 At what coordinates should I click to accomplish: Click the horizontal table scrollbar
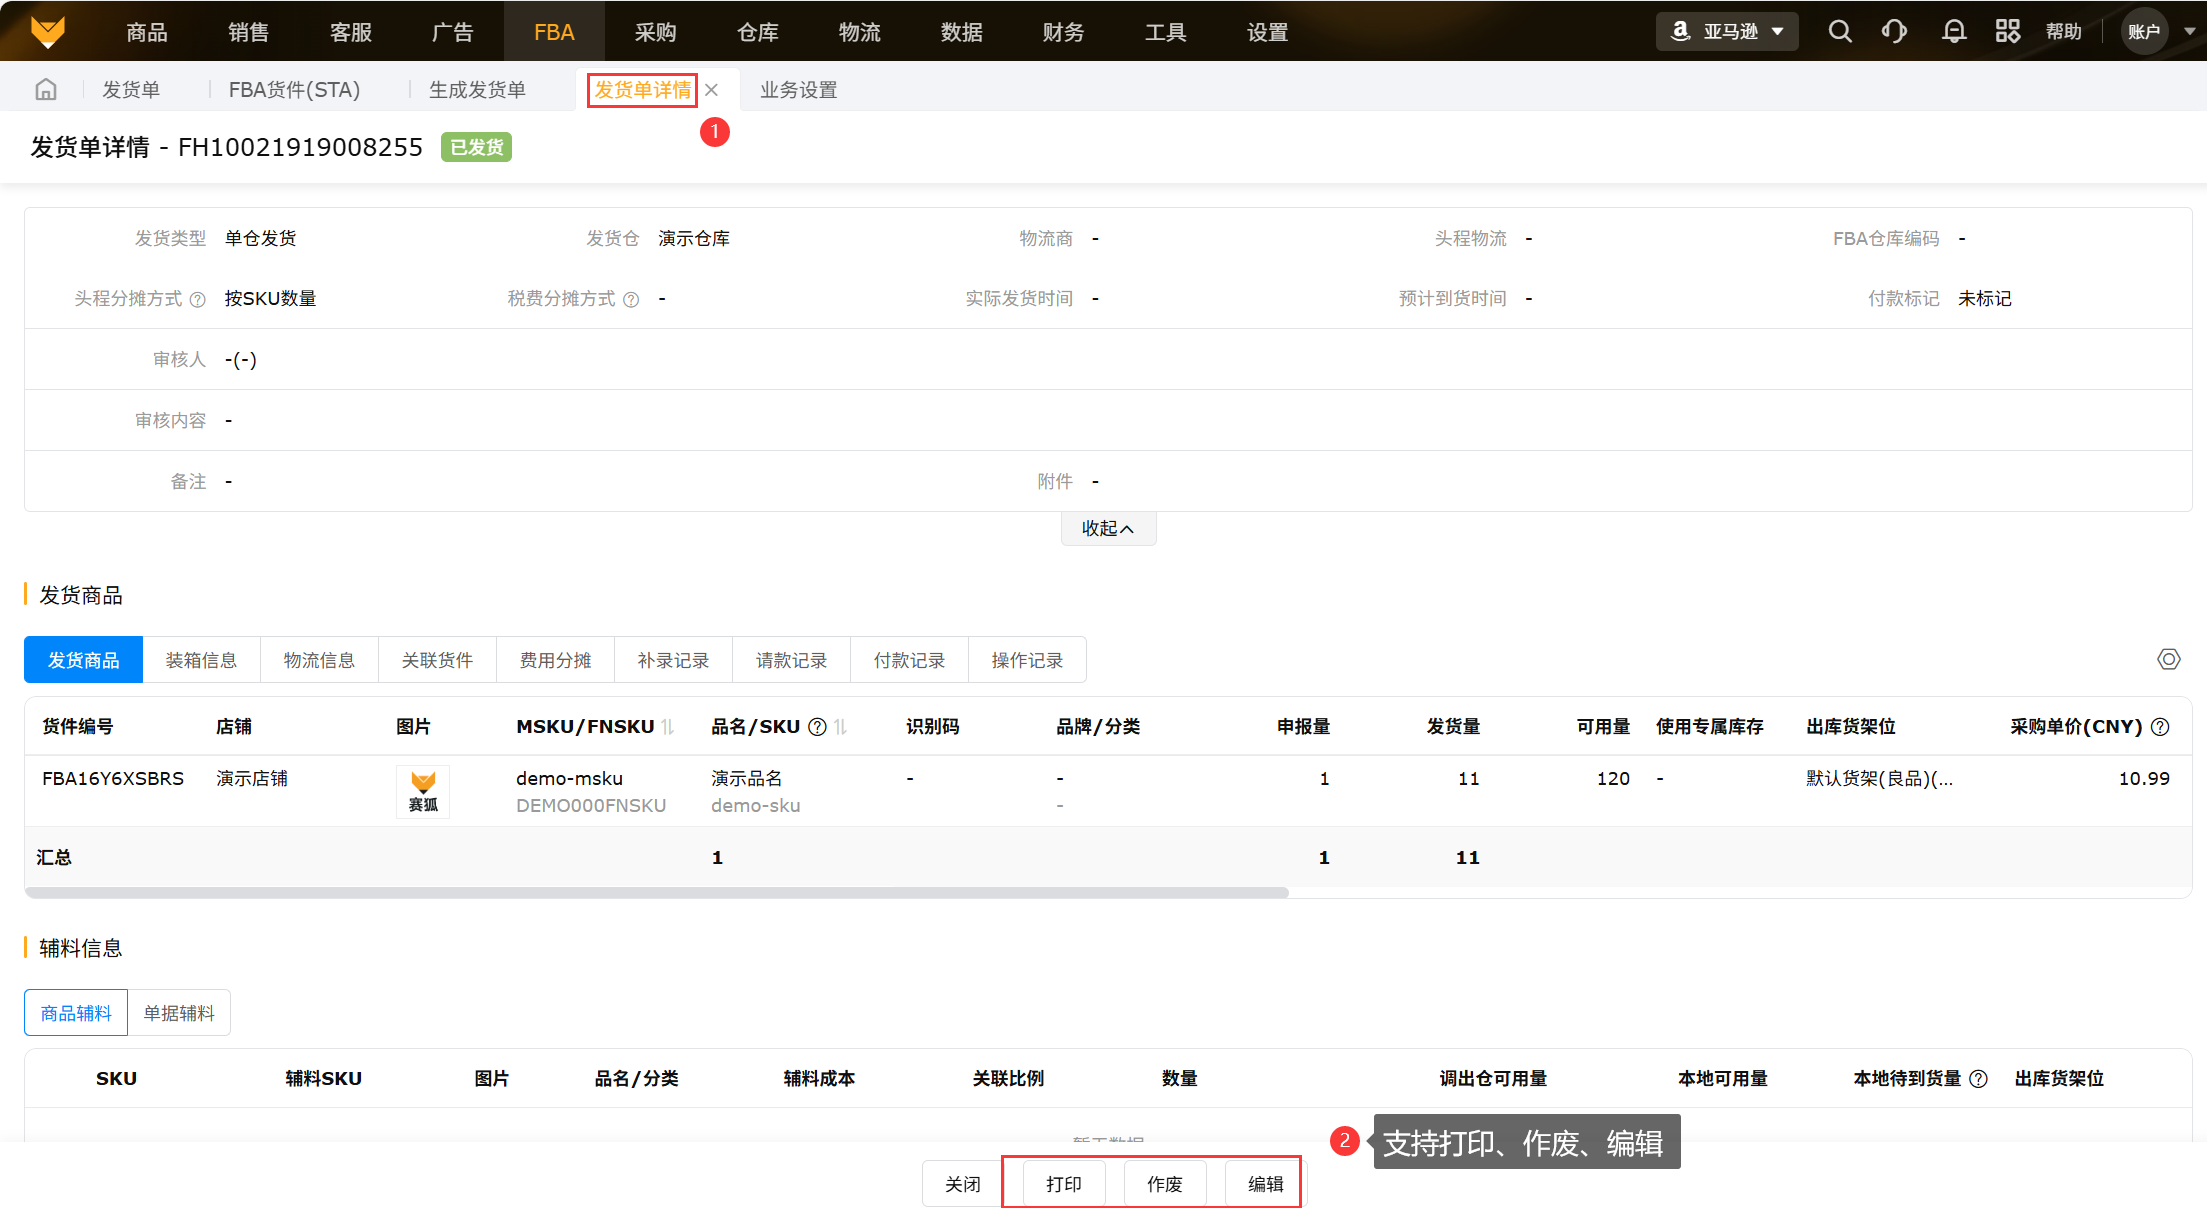click(657, 892)
